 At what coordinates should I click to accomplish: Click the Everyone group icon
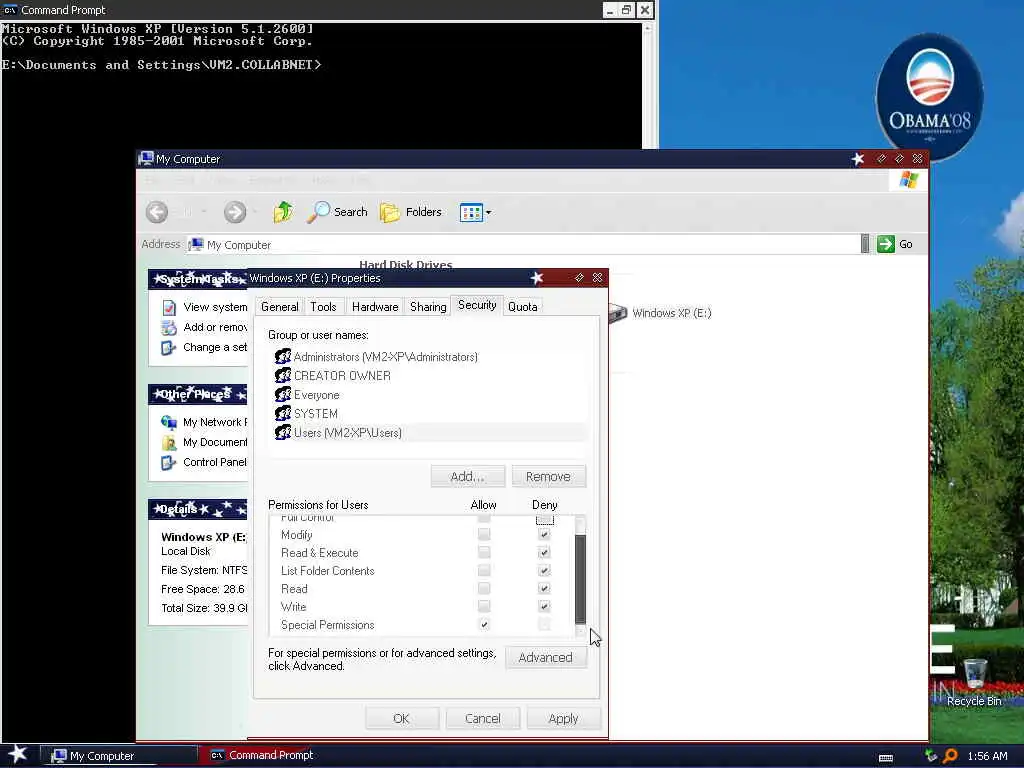point(283,394)
